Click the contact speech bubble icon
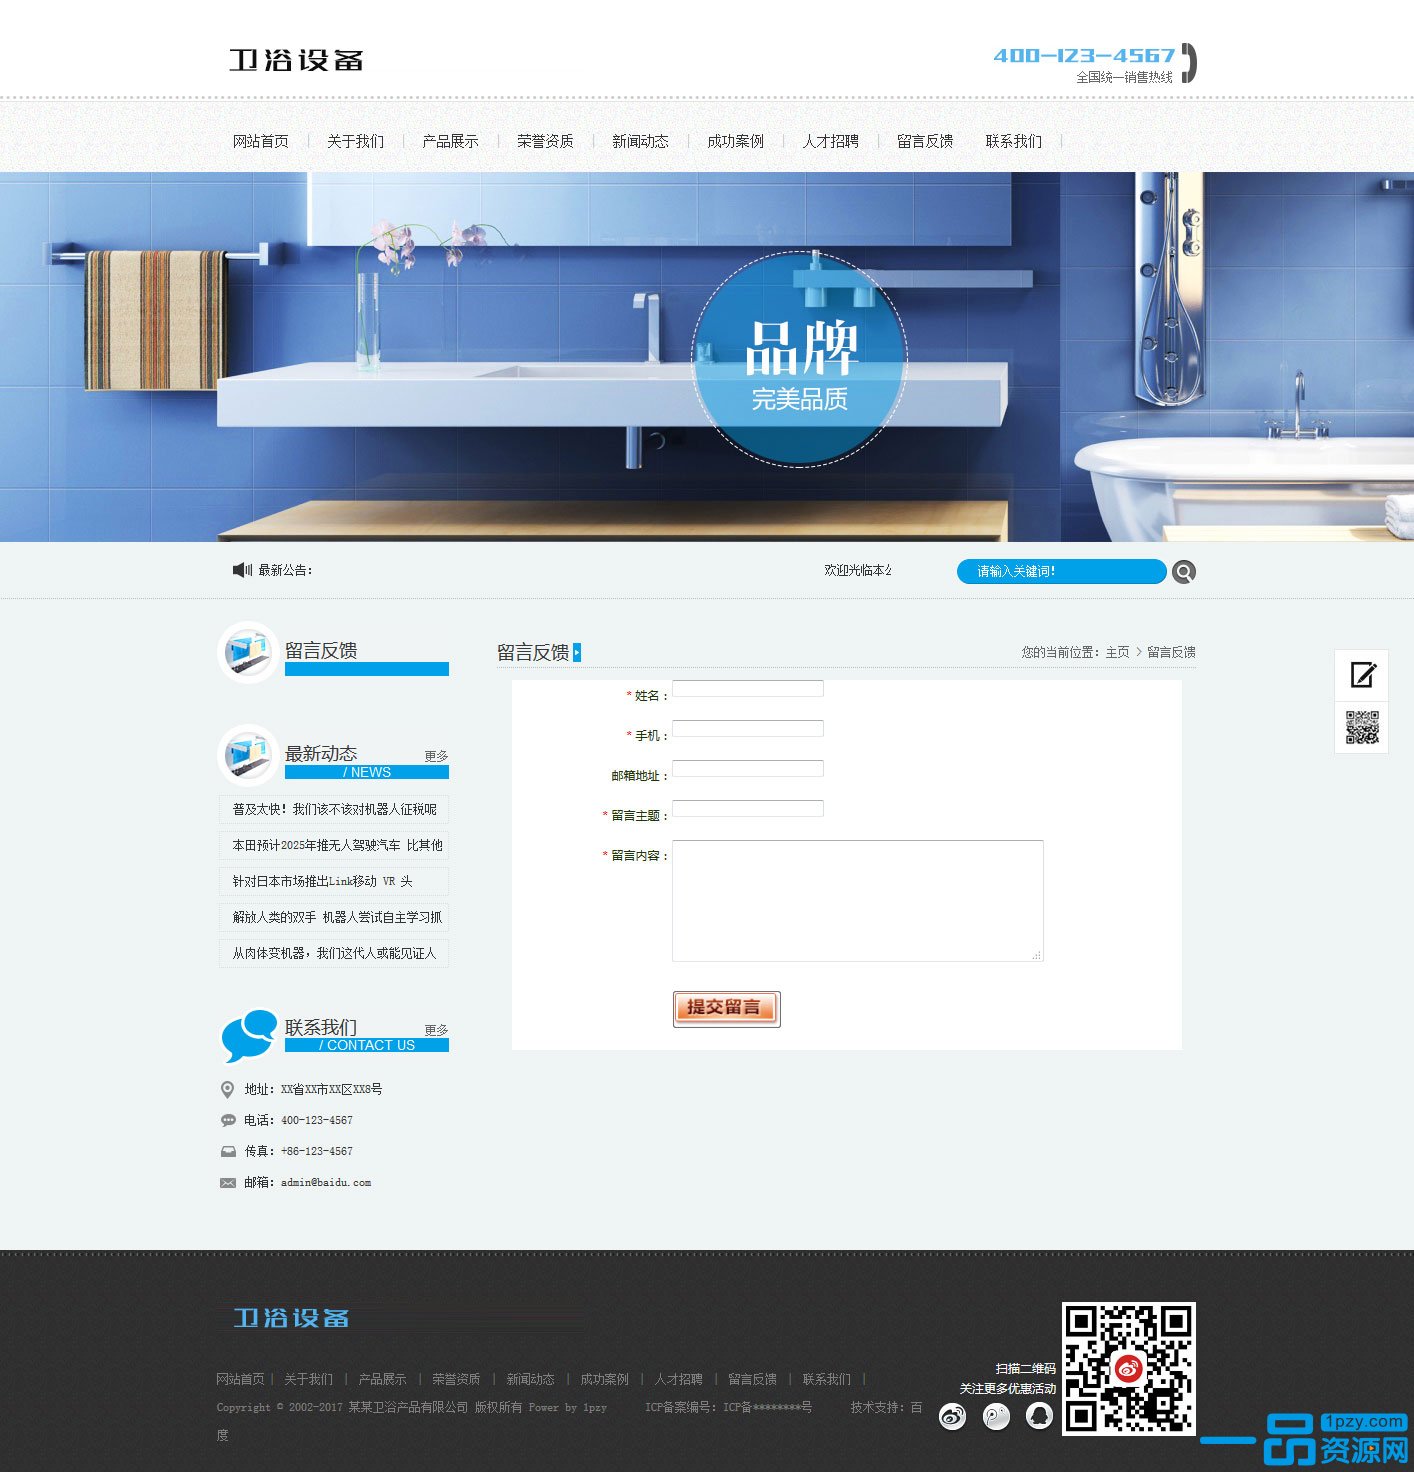The height and width of the screenshot is (1472, 1414). click(x=248, y=1035)
